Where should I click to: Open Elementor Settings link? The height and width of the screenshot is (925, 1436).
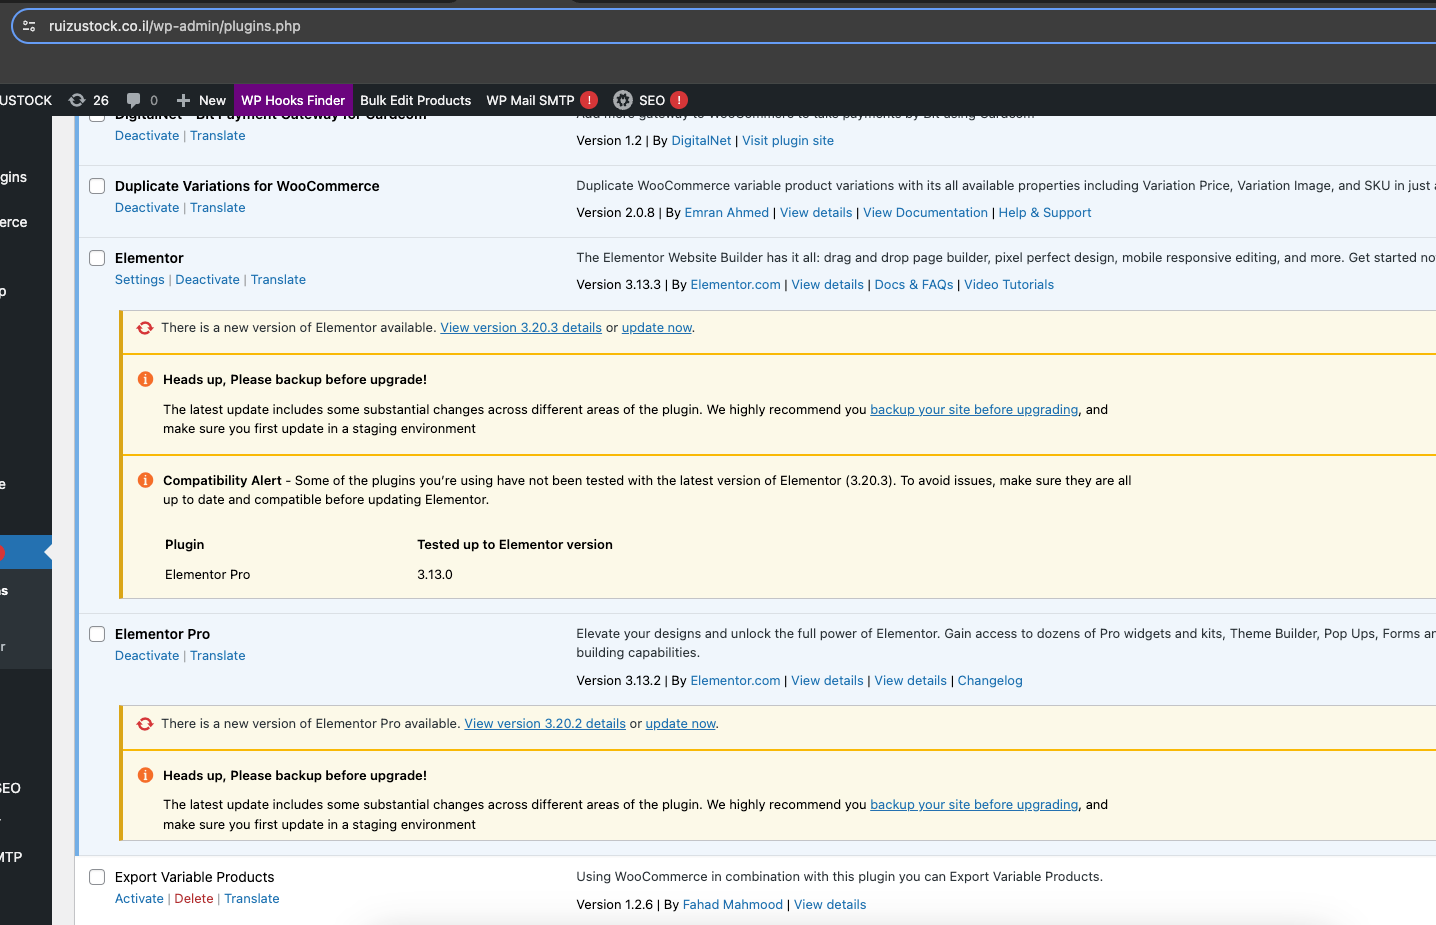click(140, 280)
